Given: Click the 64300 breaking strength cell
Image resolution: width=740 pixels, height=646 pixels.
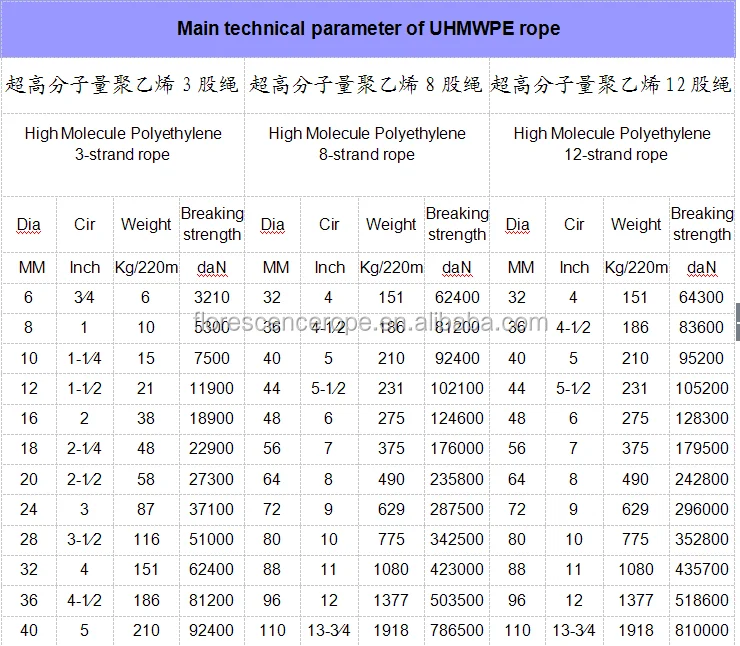Looking at the screenshot, I should tap(701, 297).
